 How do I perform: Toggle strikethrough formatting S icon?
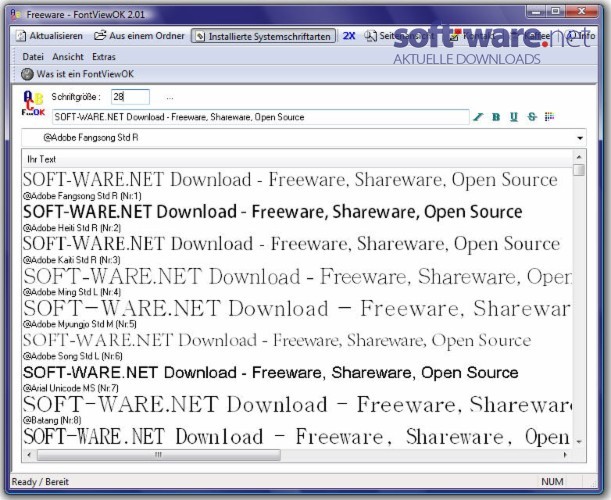532,117
